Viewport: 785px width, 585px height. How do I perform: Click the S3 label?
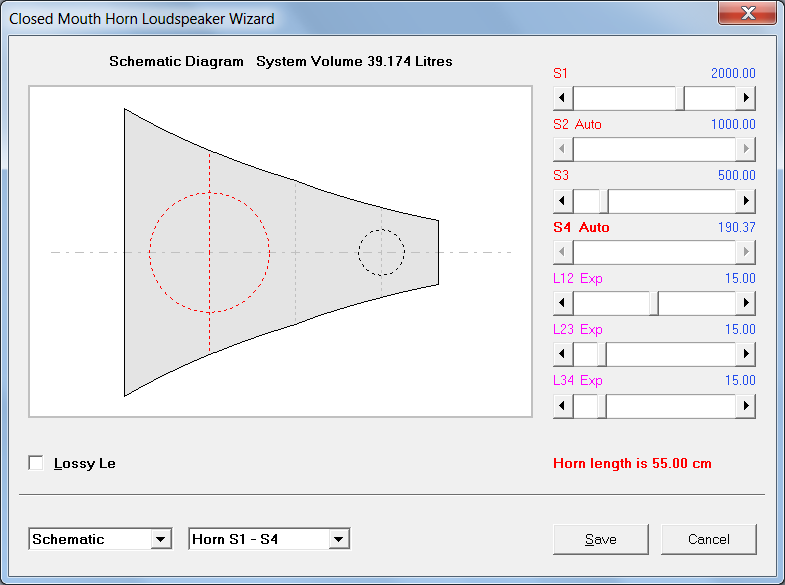point(561,176)
